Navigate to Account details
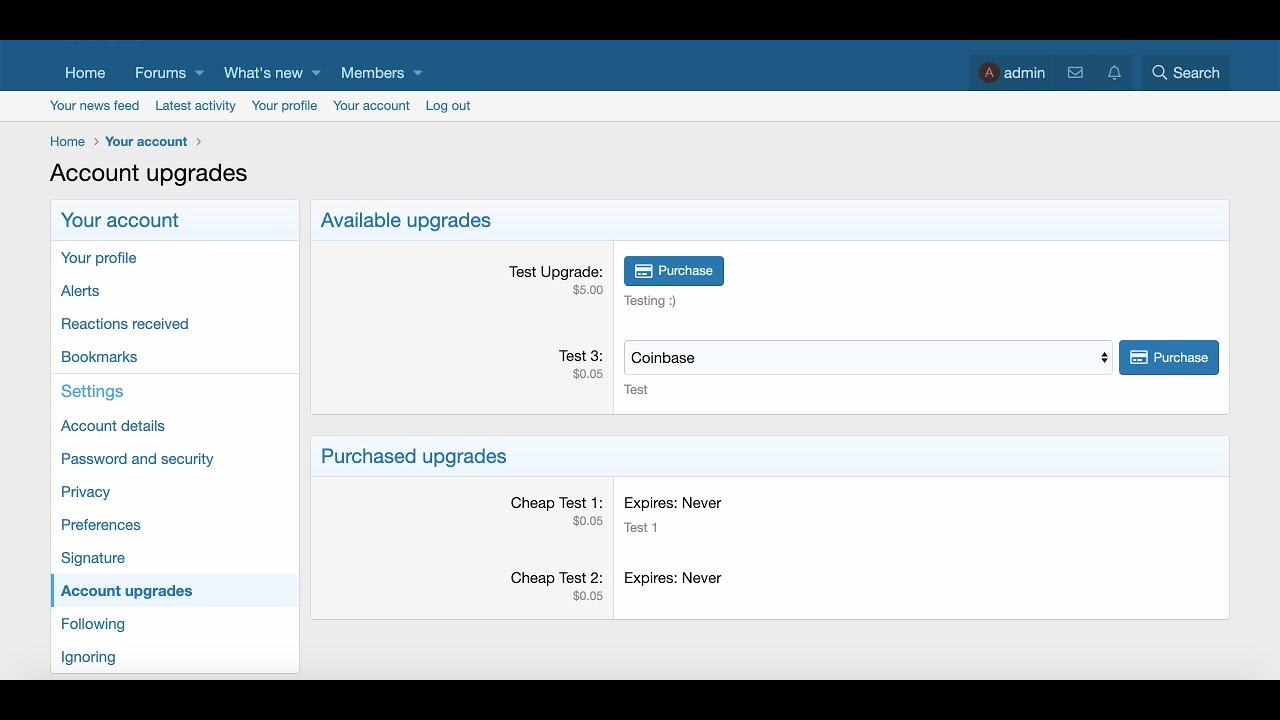 [x=112, y=425]
